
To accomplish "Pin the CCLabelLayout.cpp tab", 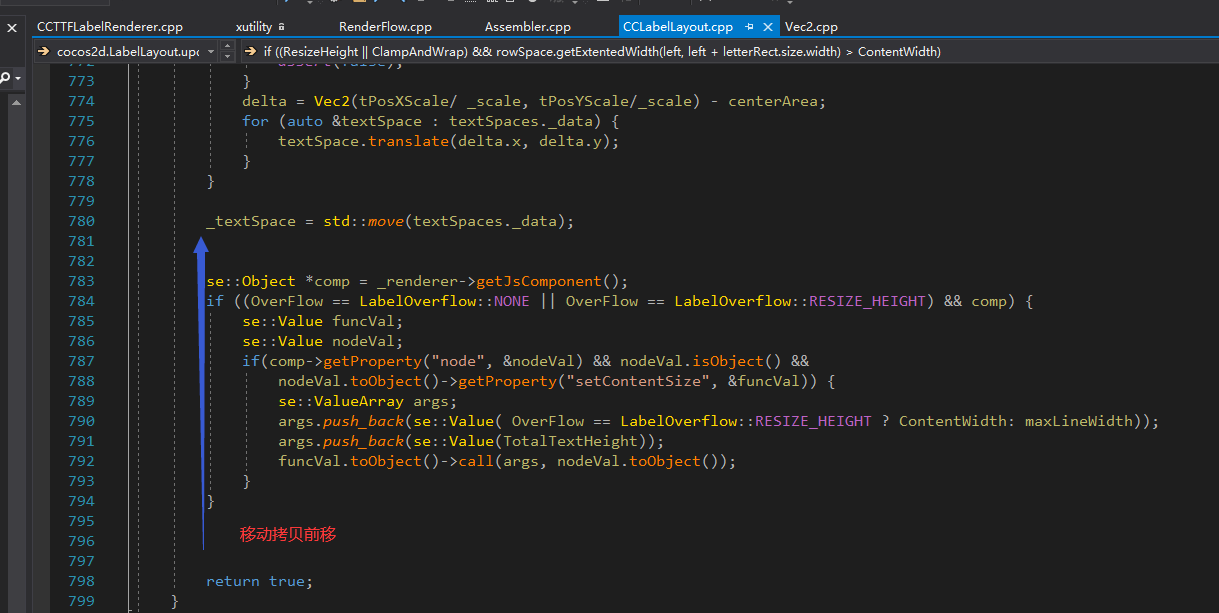I will point(749,27).
